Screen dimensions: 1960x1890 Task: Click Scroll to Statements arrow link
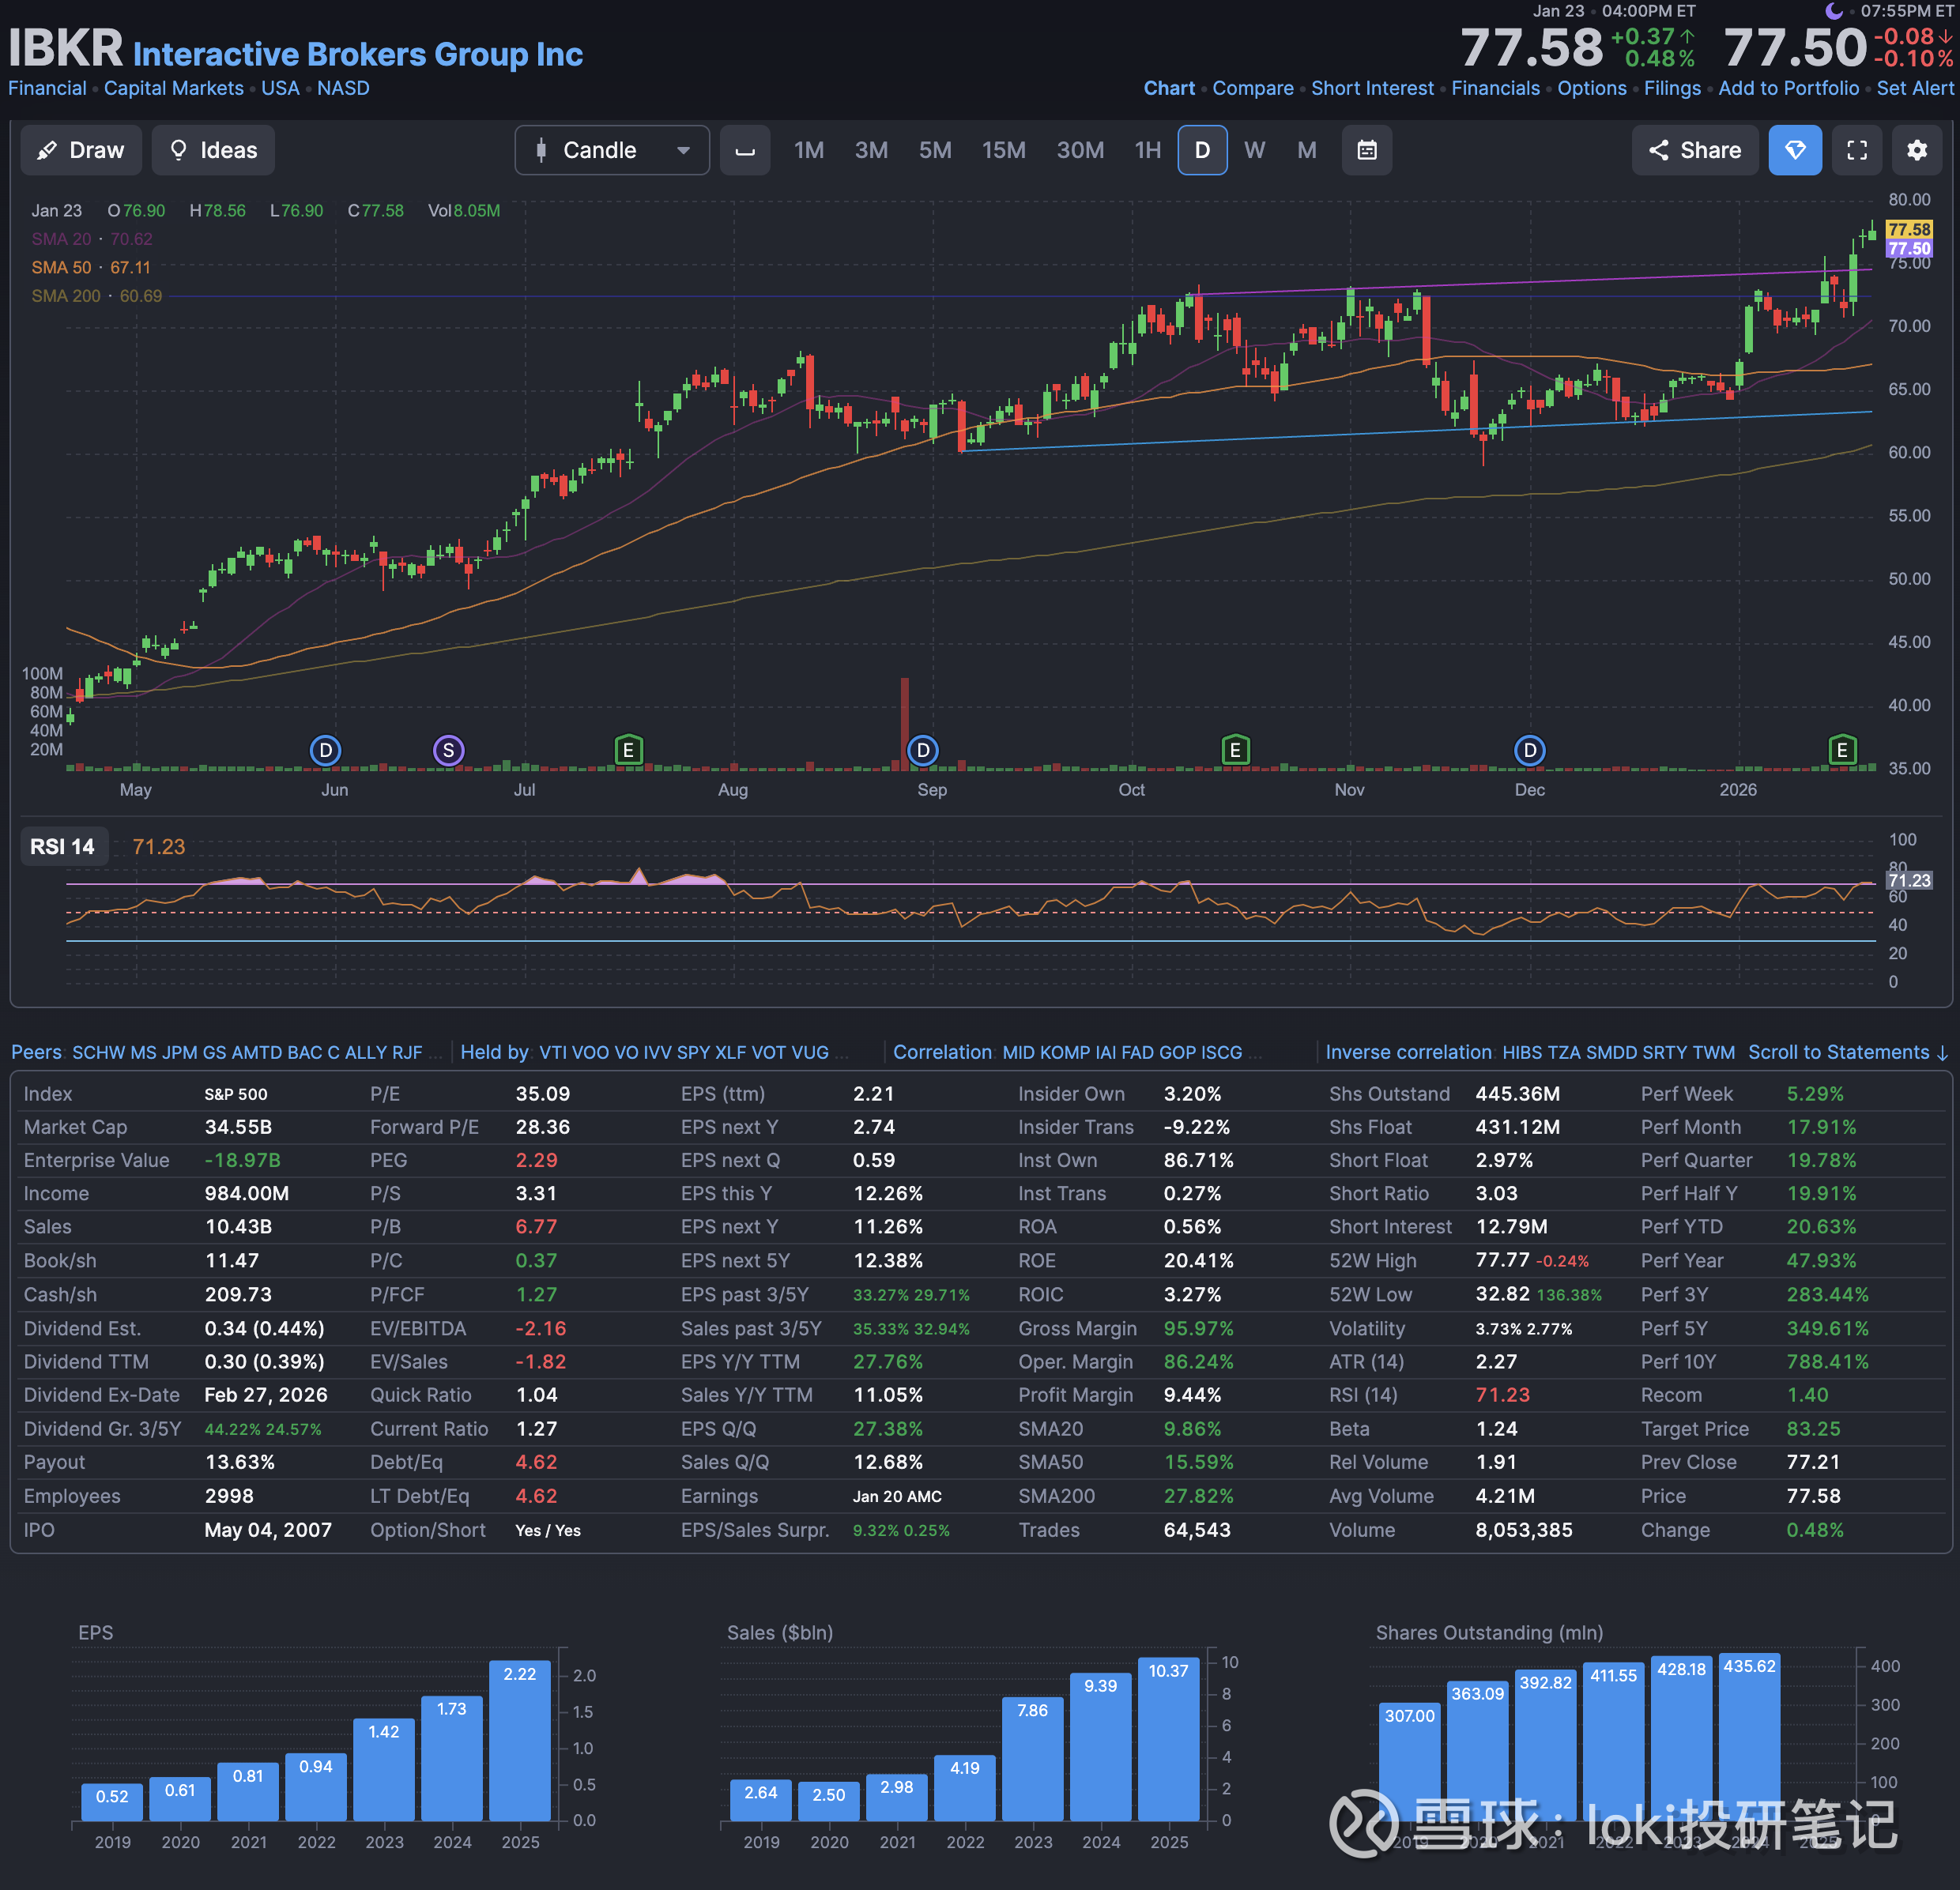point(1848,1052)
